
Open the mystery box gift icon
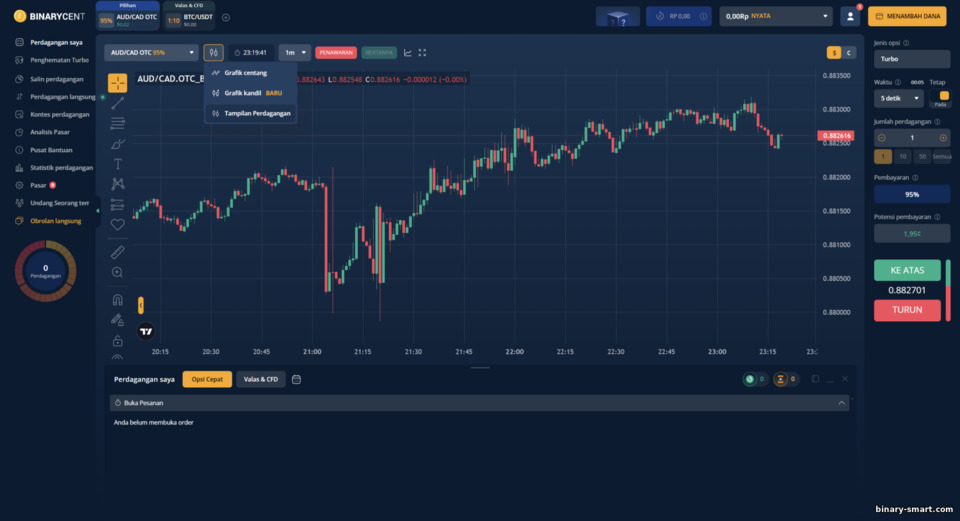click(618, 17)
